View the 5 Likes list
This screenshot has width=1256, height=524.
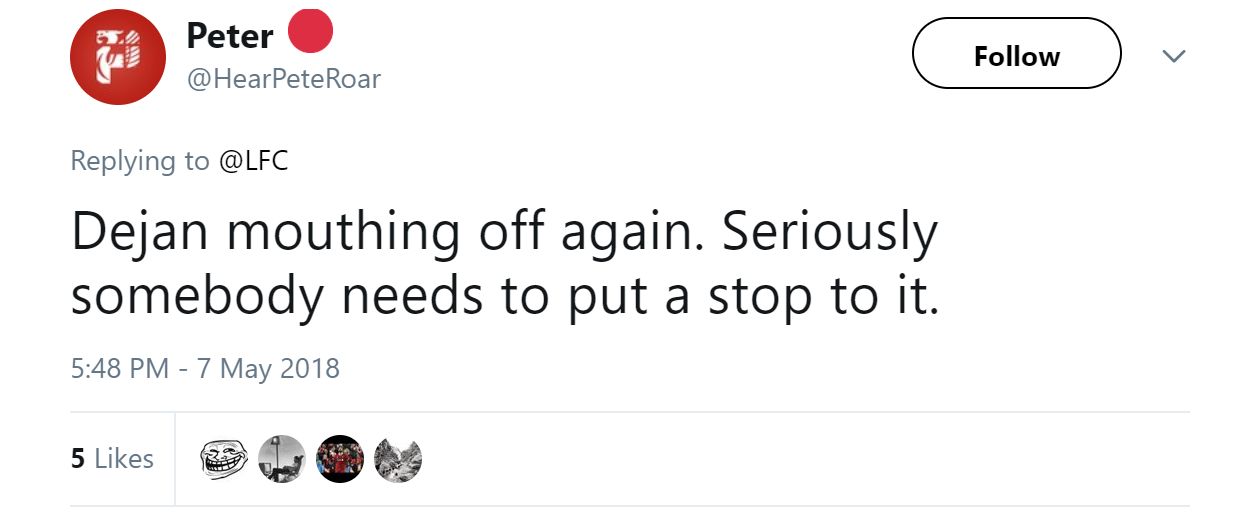pyautogui.click(x=112, y=459)
